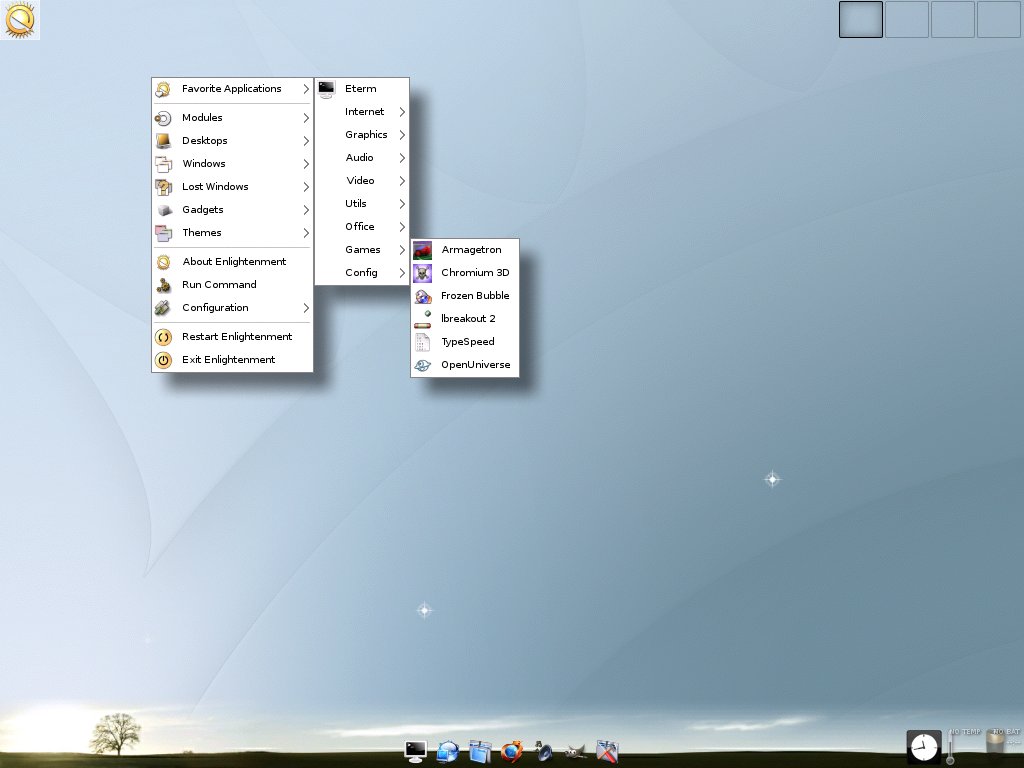
Task: Click the TypeSpeed document icon
Action: coord(423,342)
